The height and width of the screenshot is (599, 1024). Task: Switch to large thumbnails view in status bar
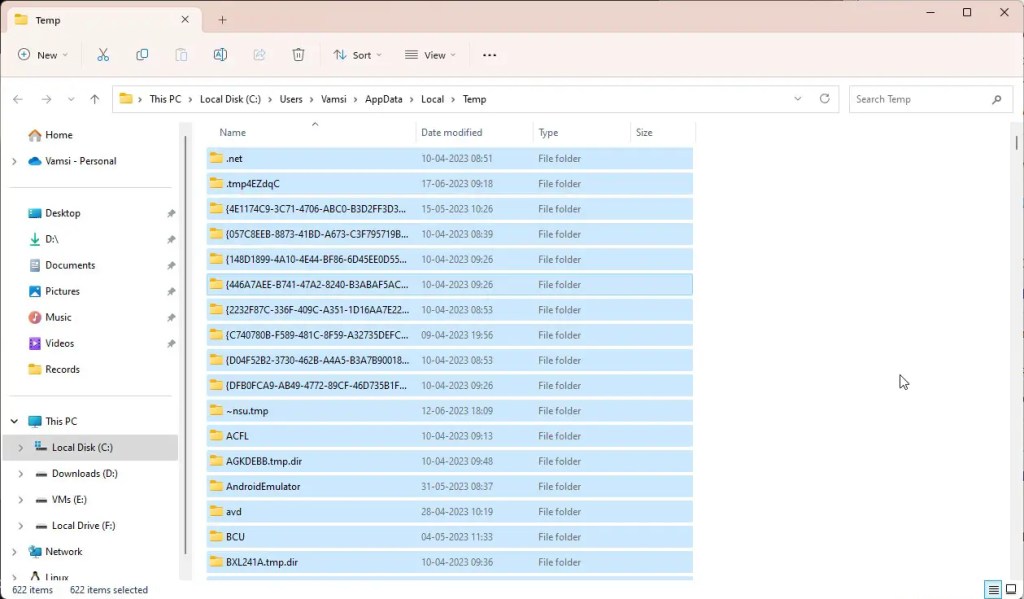pos(1011,590)
